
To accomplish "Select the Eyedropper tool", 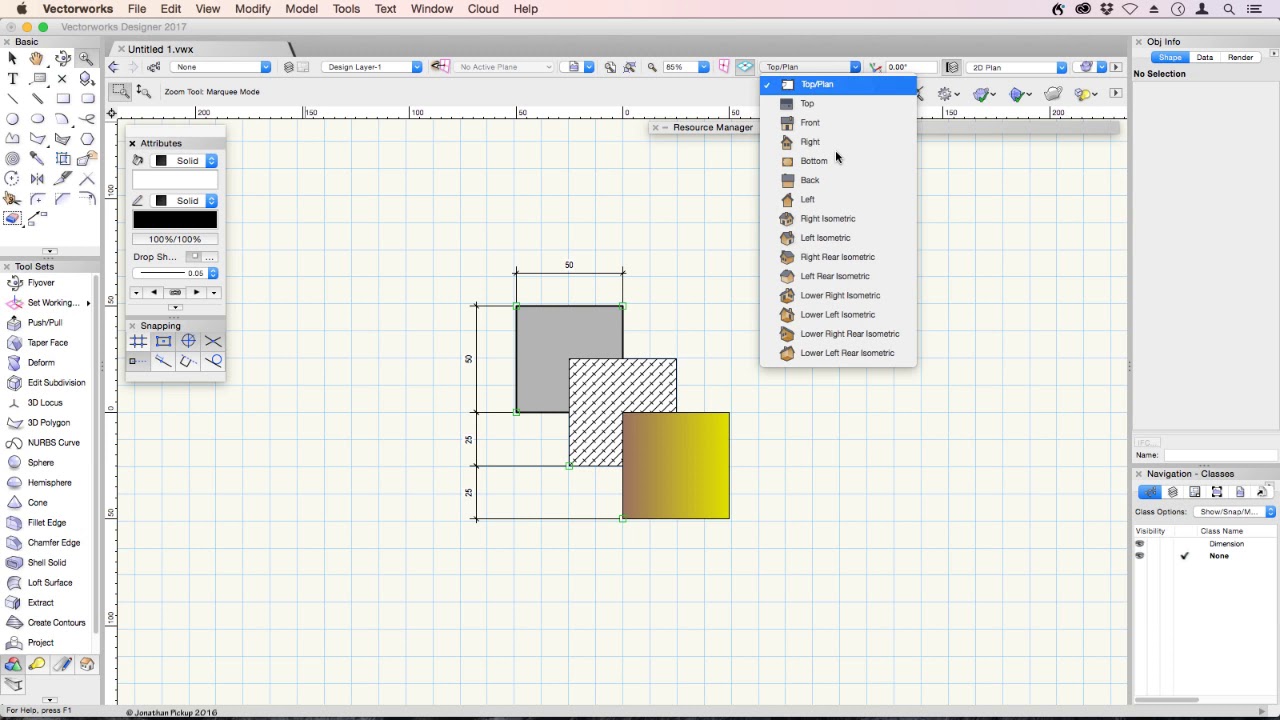I will tap(37, 158).
